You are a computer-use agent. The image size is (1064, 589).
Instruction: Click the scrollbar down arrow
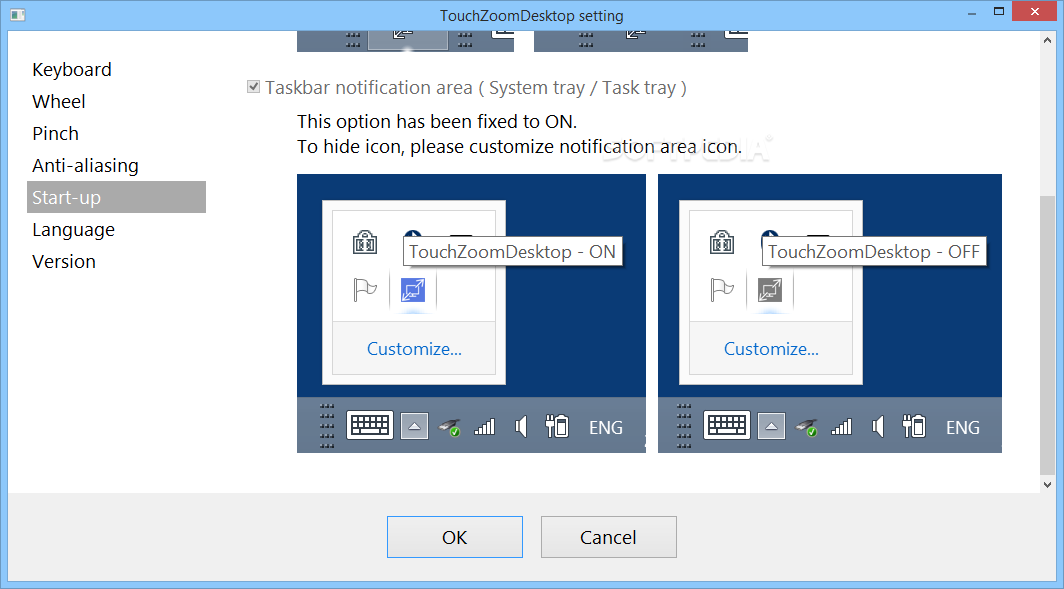point(1047,484)
